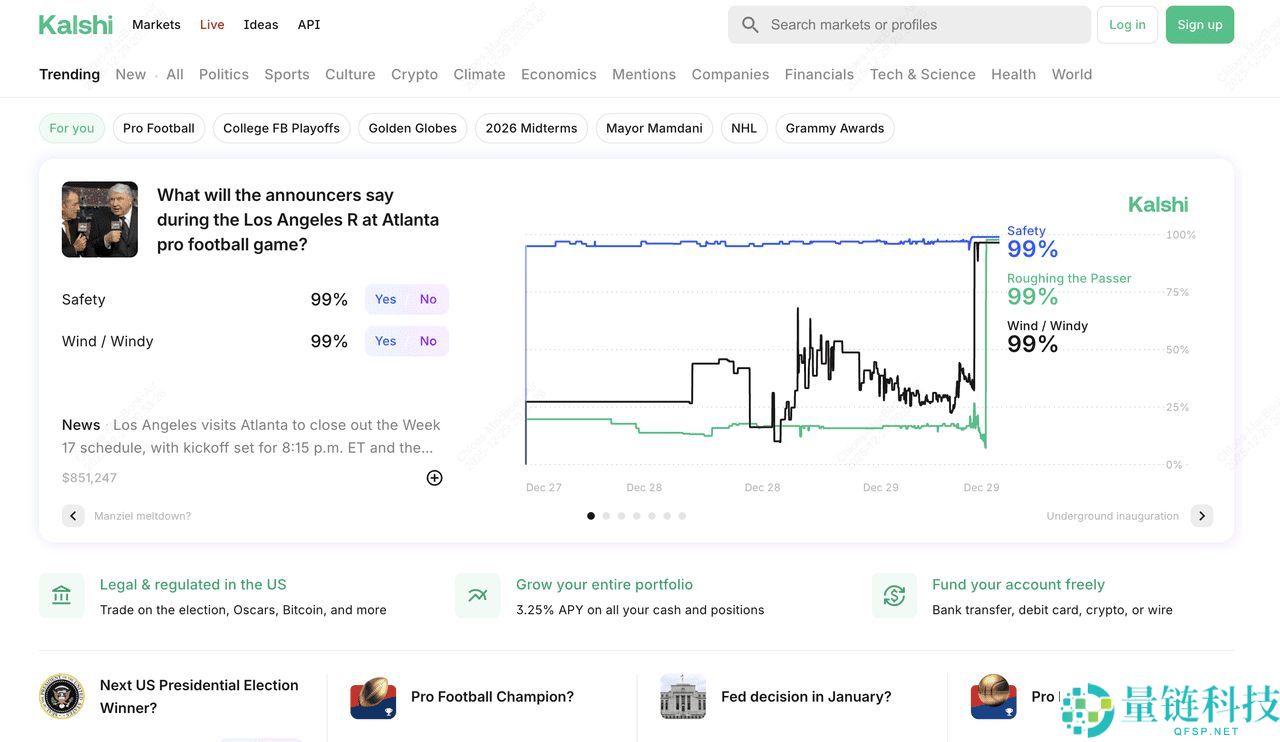Switch to the Politics tab

click(224, 74)
